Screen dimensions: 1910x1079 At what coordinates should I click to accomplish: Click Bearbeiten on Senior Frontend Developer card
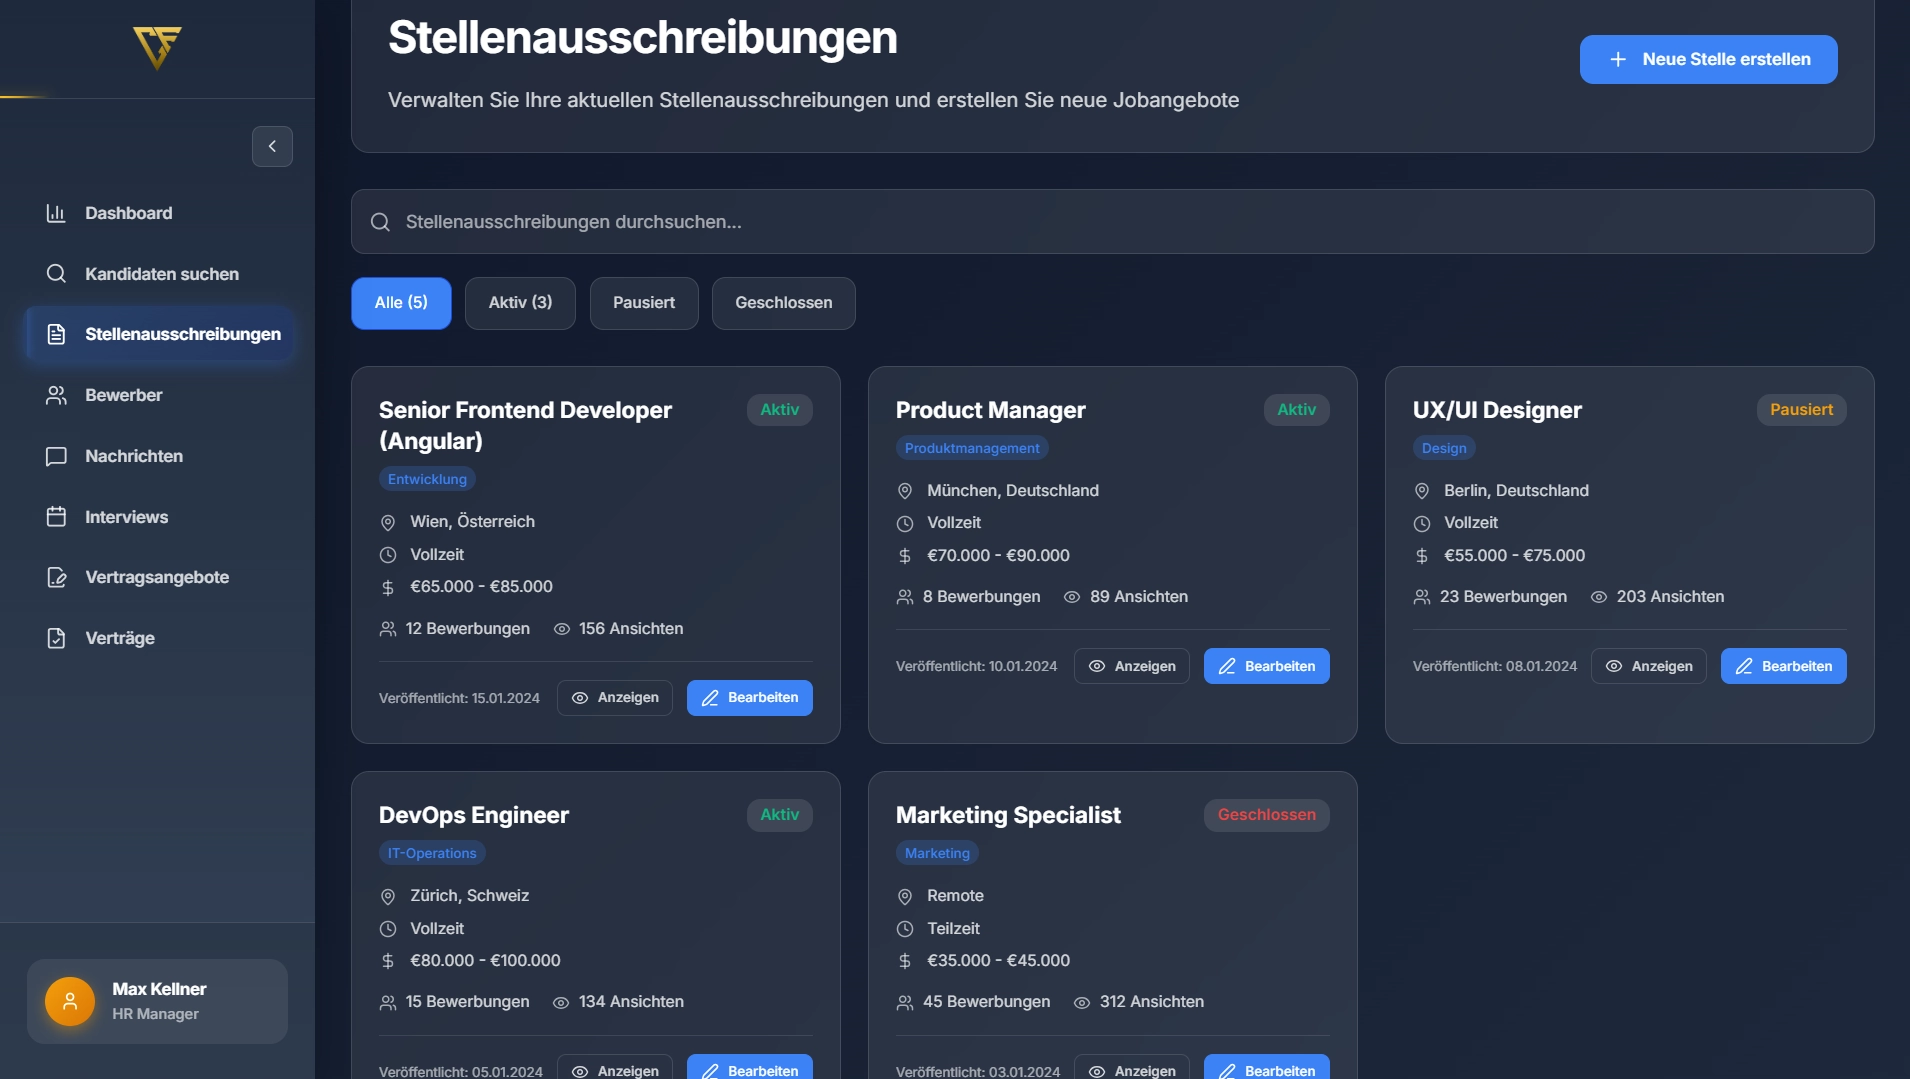[x=749, y=698]
